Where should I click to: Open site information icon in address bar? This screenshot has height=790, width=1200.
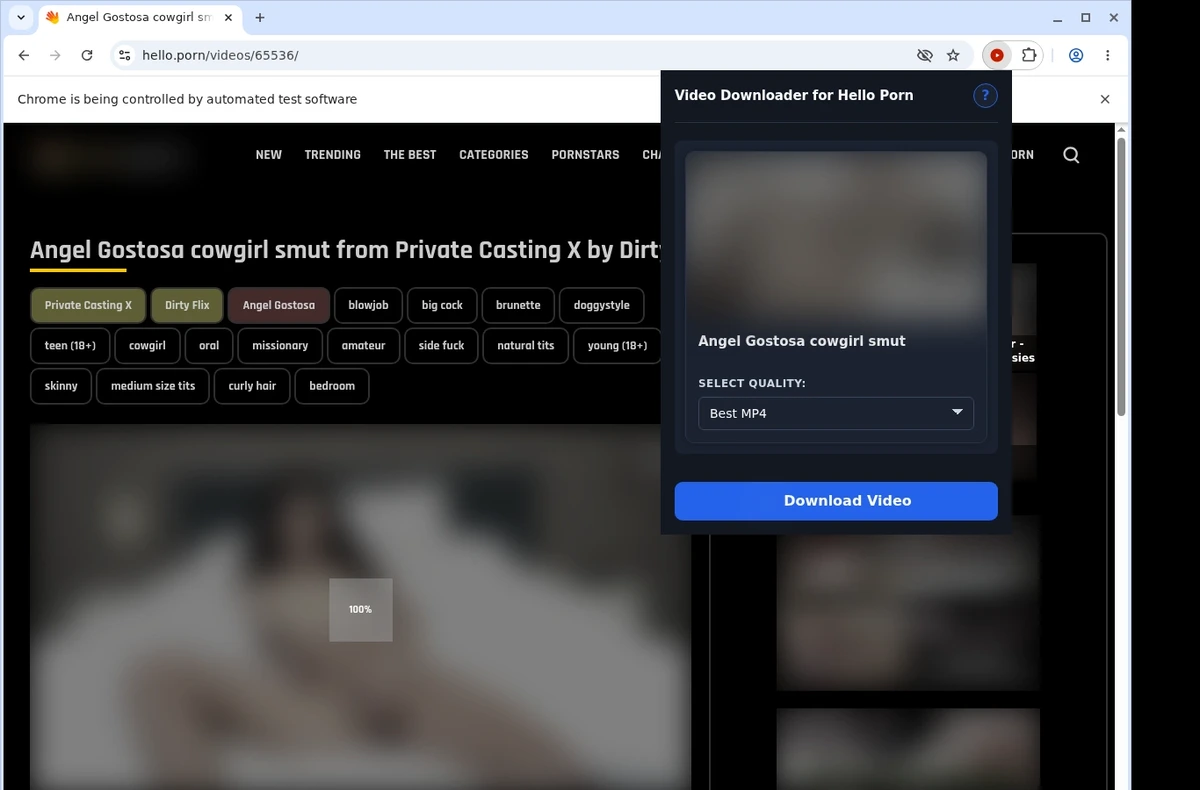(x=124, y=56)
